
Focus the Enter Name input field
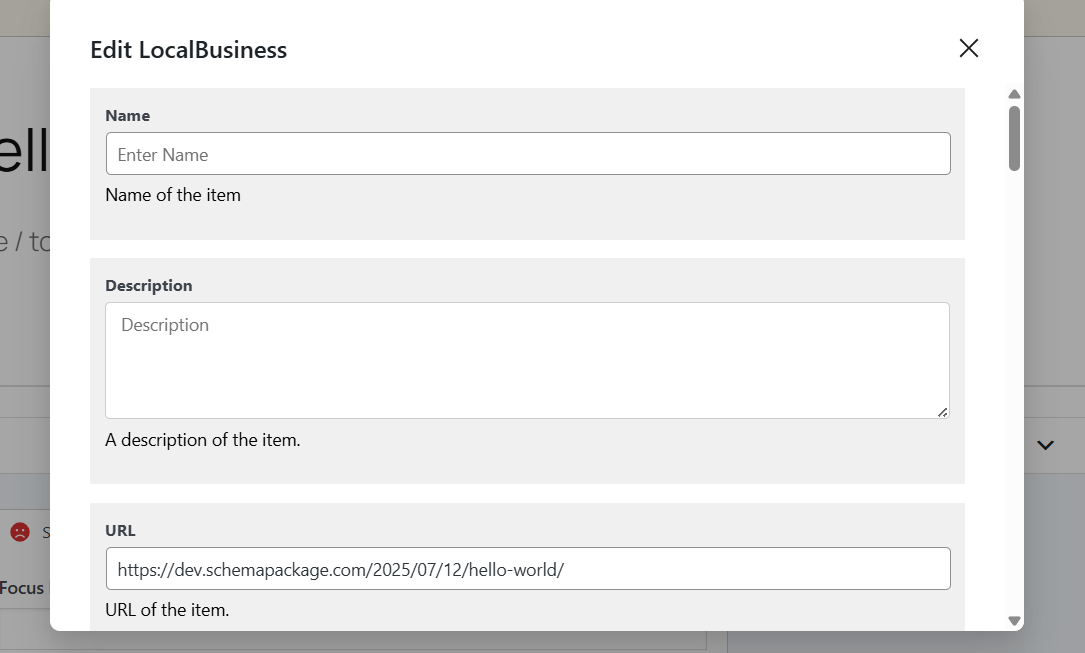click(x=528, y=154)
